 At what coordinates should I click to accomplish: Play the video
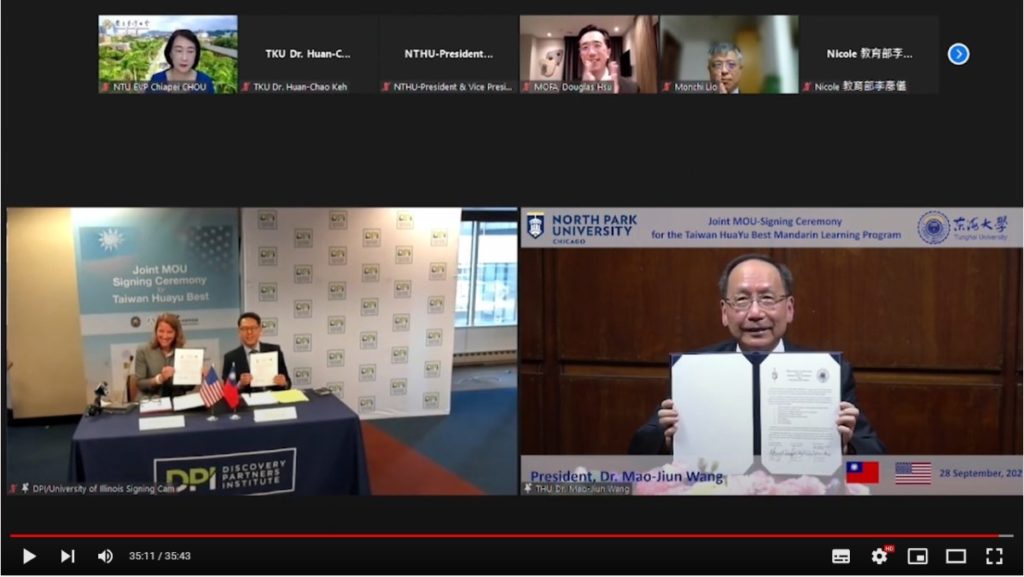coord(29,556)
